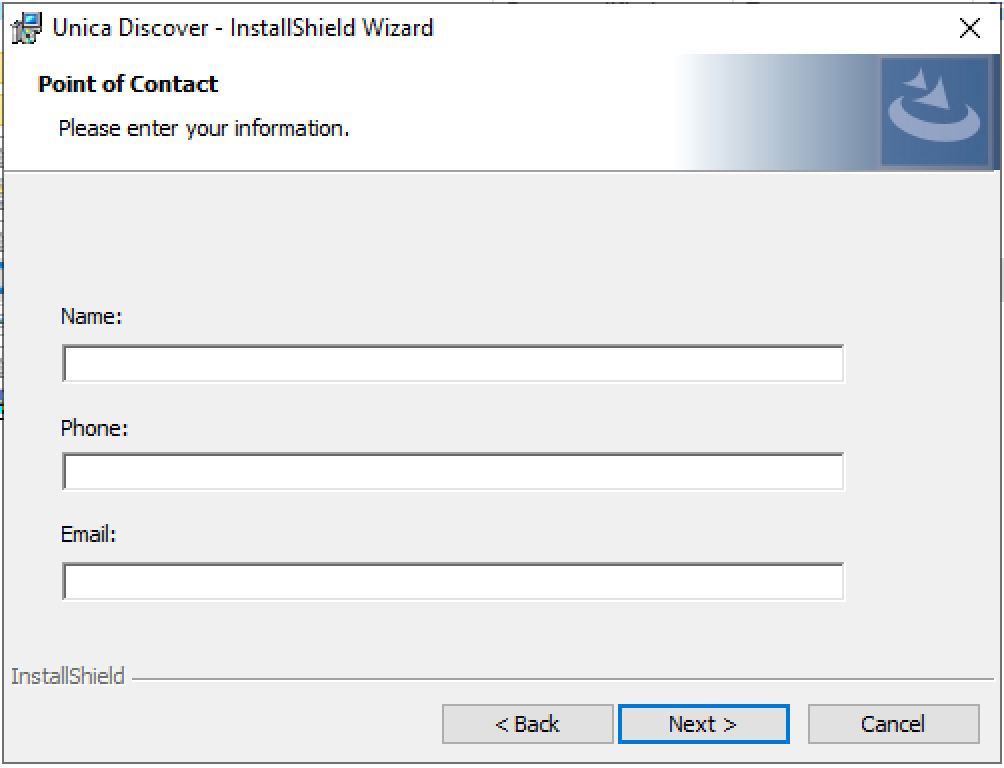Click the empty gray area above the Name label
This screenshot has height=768, width=1004.
pyautogui.click(x=450, y=240)
